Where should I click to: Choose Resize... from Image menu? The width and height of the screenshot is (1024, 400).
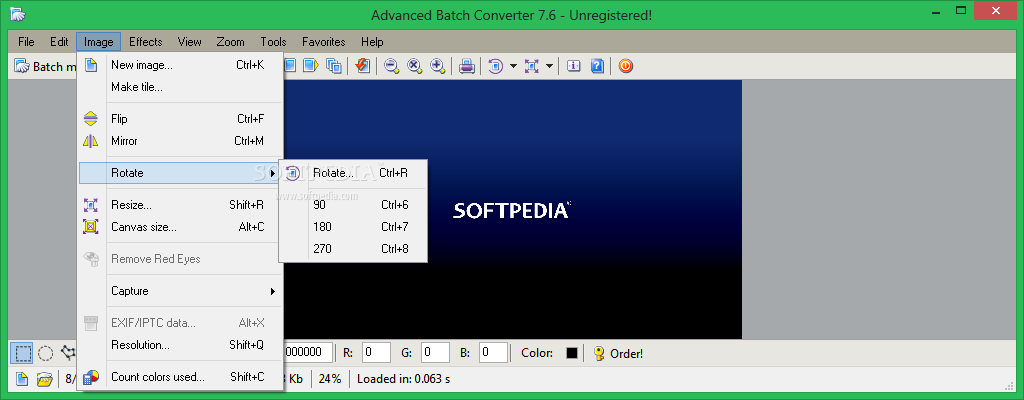[x=180, y=205]
